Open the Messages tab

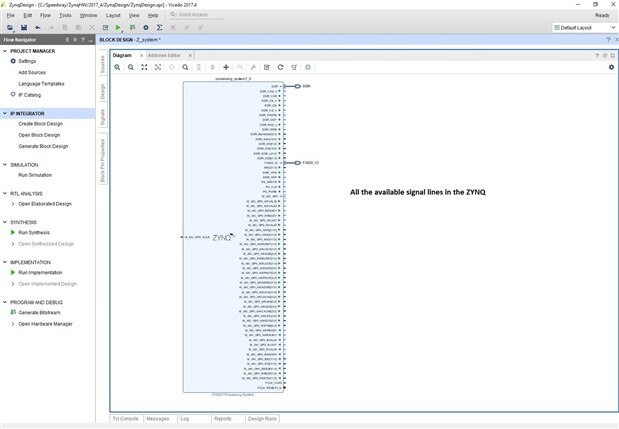[158, 419]
